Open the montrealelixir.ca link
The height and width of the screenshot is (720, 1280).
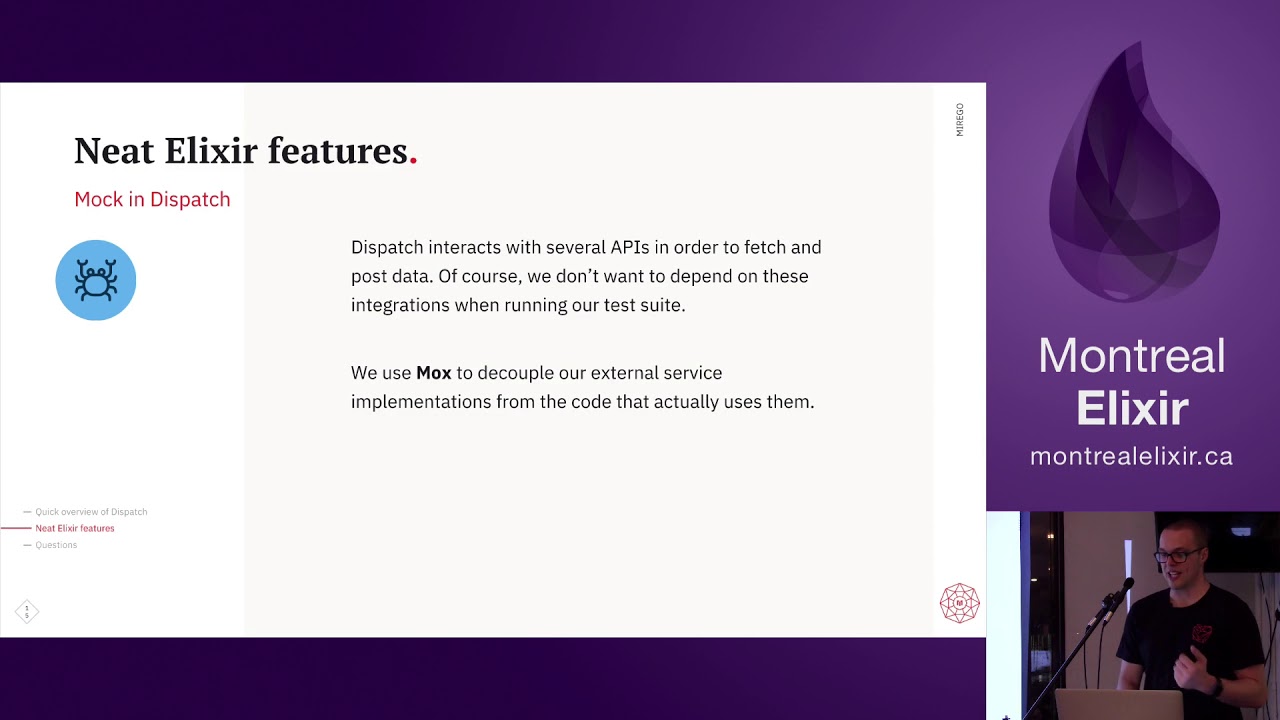1131,456
